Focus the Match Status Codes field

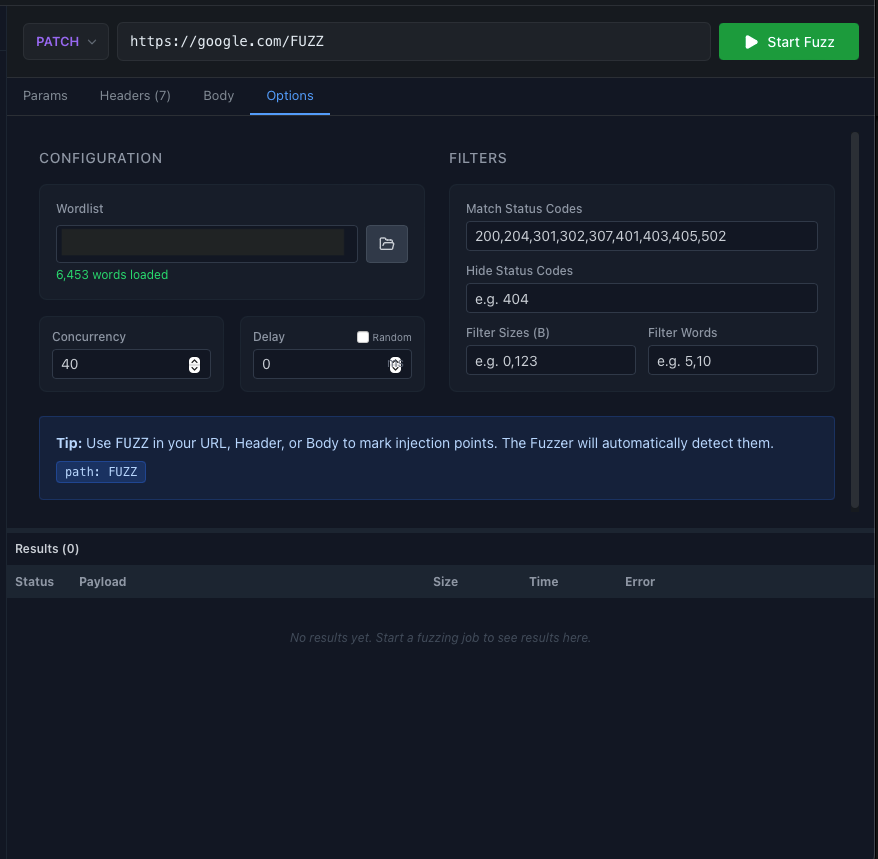point(641,236)
